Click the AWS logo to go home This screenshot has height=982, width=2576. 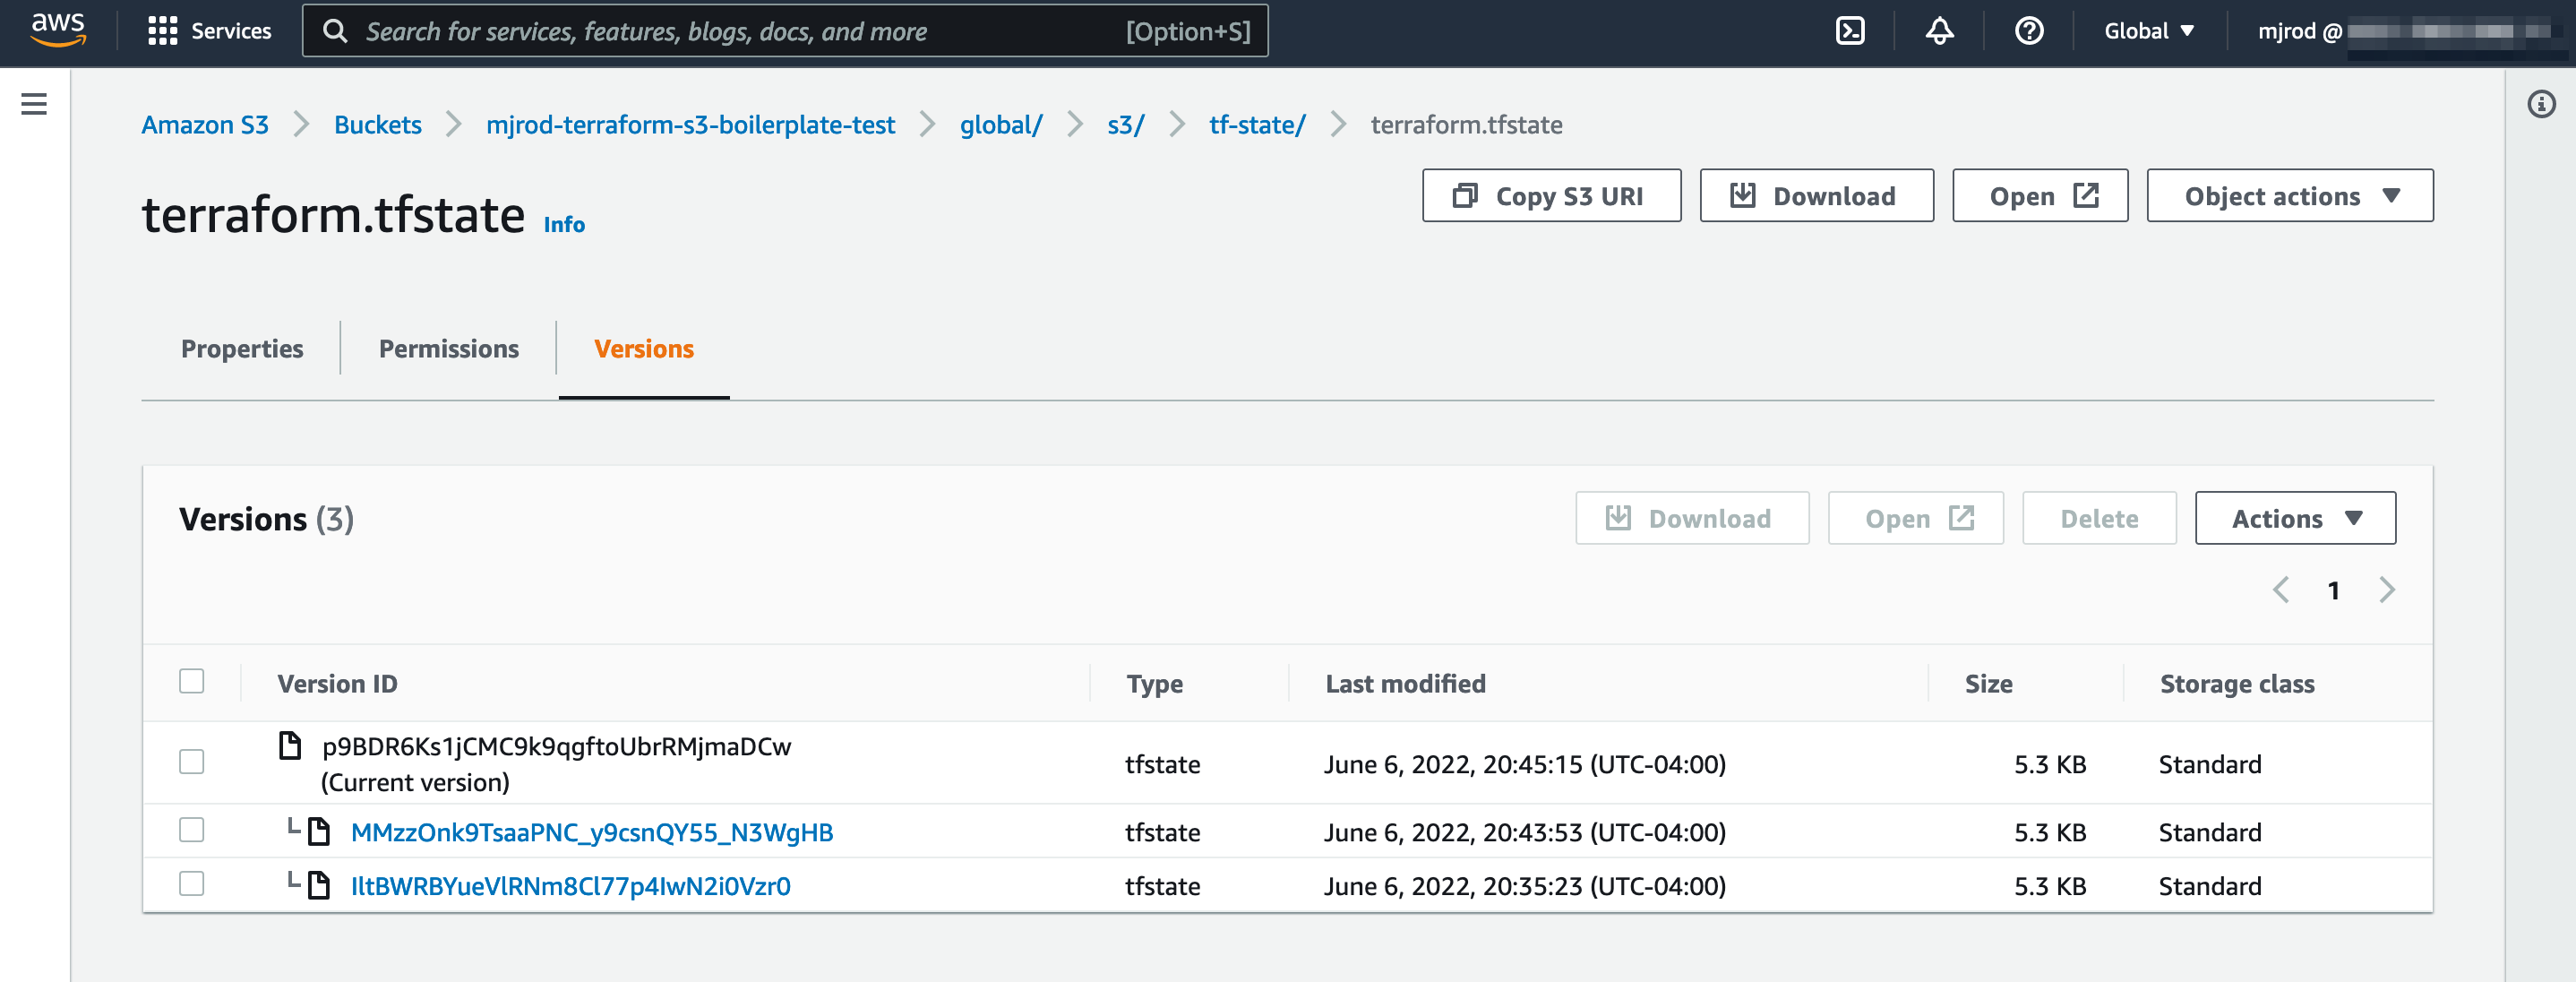click(57, 31)
